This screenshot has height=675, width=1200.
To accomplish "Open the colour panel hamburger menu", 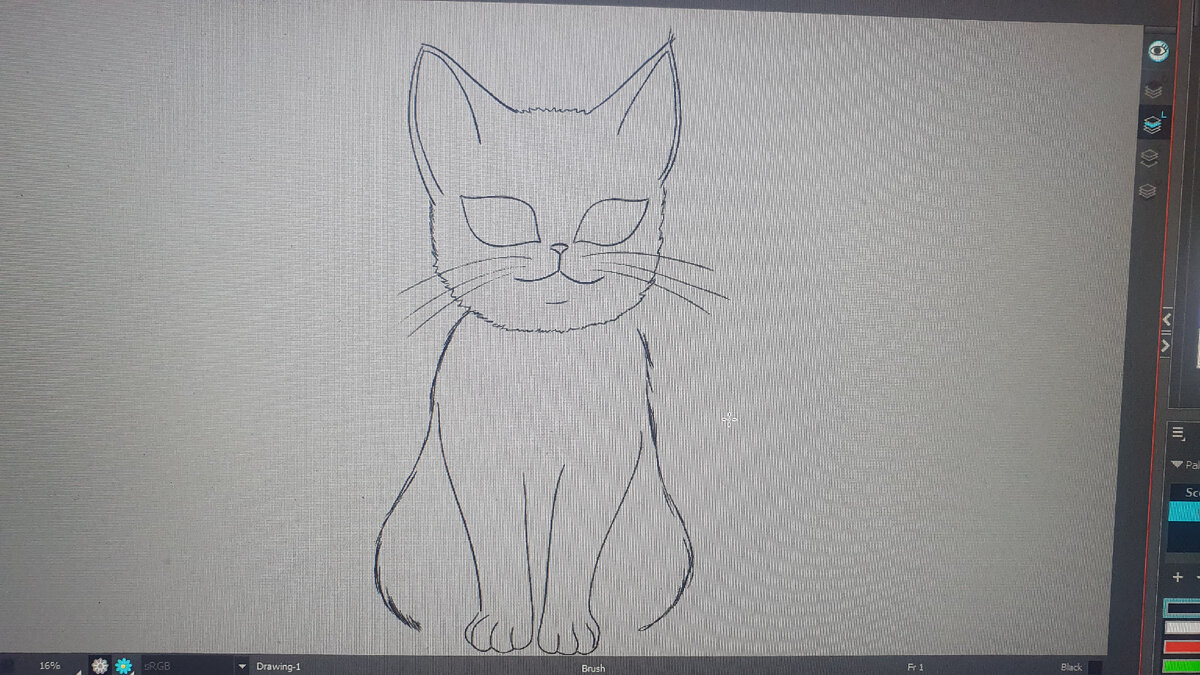I will coord(1178,432).
